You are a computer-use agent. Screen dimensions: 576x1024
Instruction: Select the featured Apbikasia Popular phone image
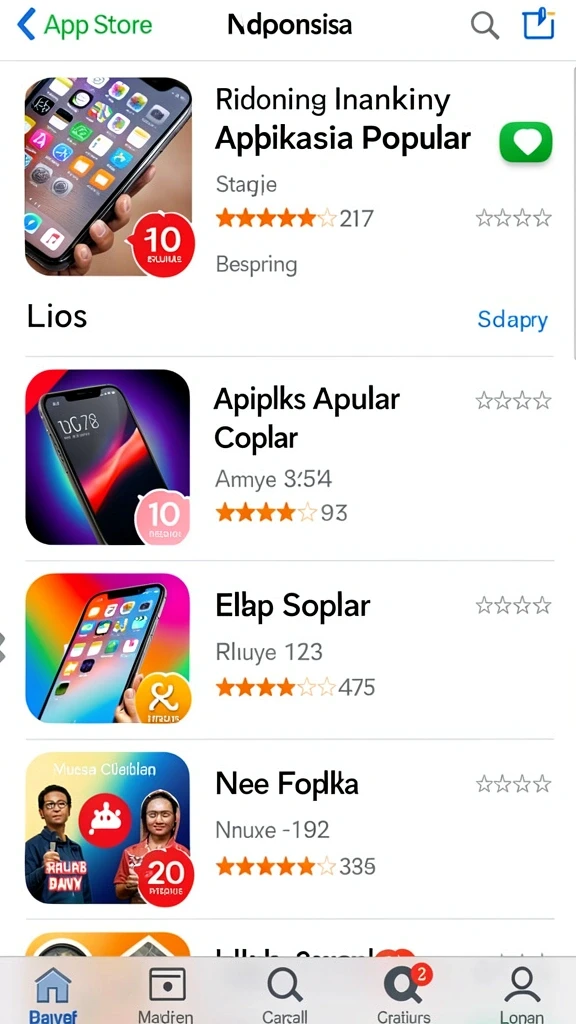(109, 176)
